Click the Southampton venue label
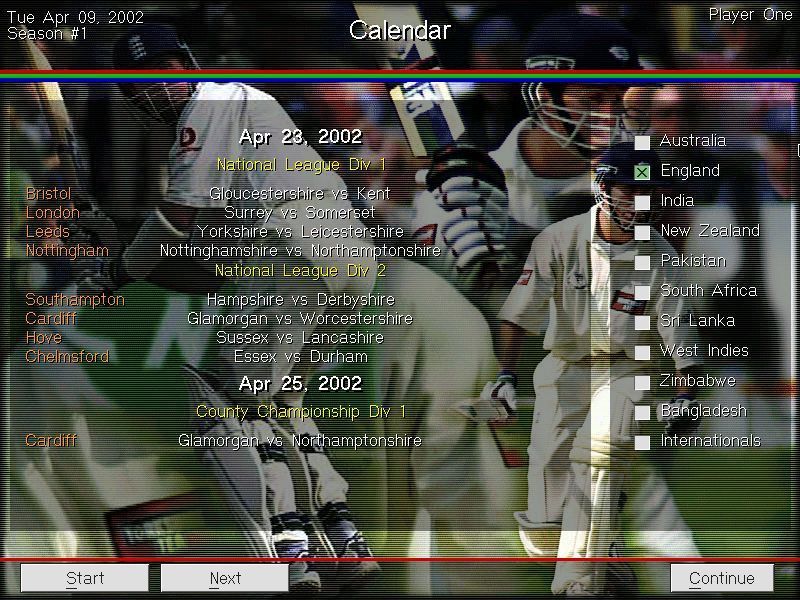800x600 pixels. coord(75,300)
